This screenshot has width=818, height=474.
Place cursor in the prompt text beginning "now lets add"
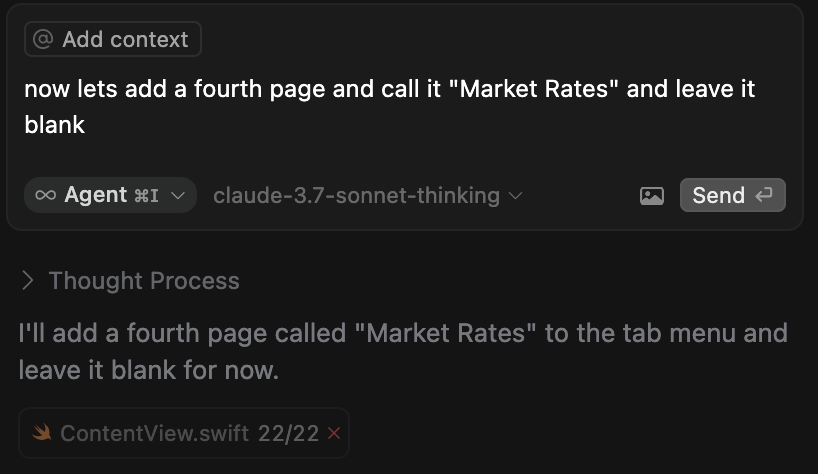pyautogui.click(x=389, y=106)
